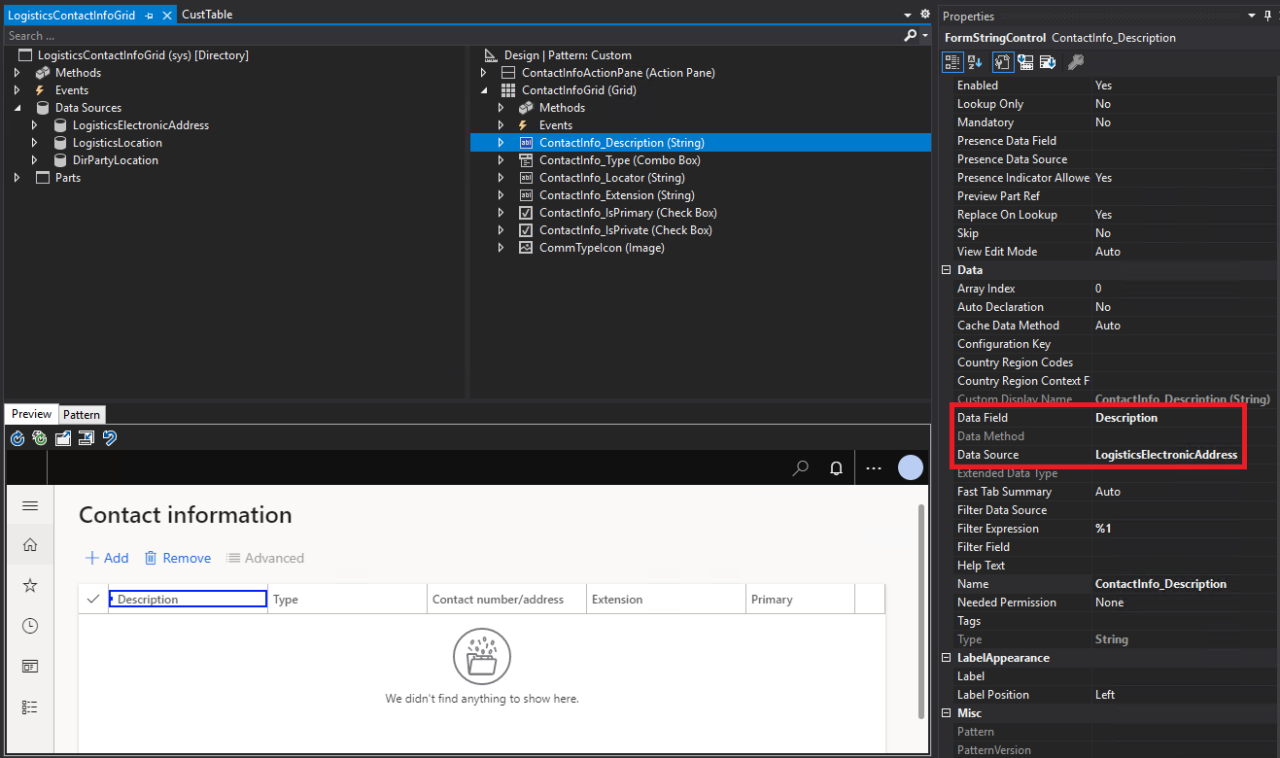
Task: Select the Categorized view in Properties panel
Action: point(952,61)
